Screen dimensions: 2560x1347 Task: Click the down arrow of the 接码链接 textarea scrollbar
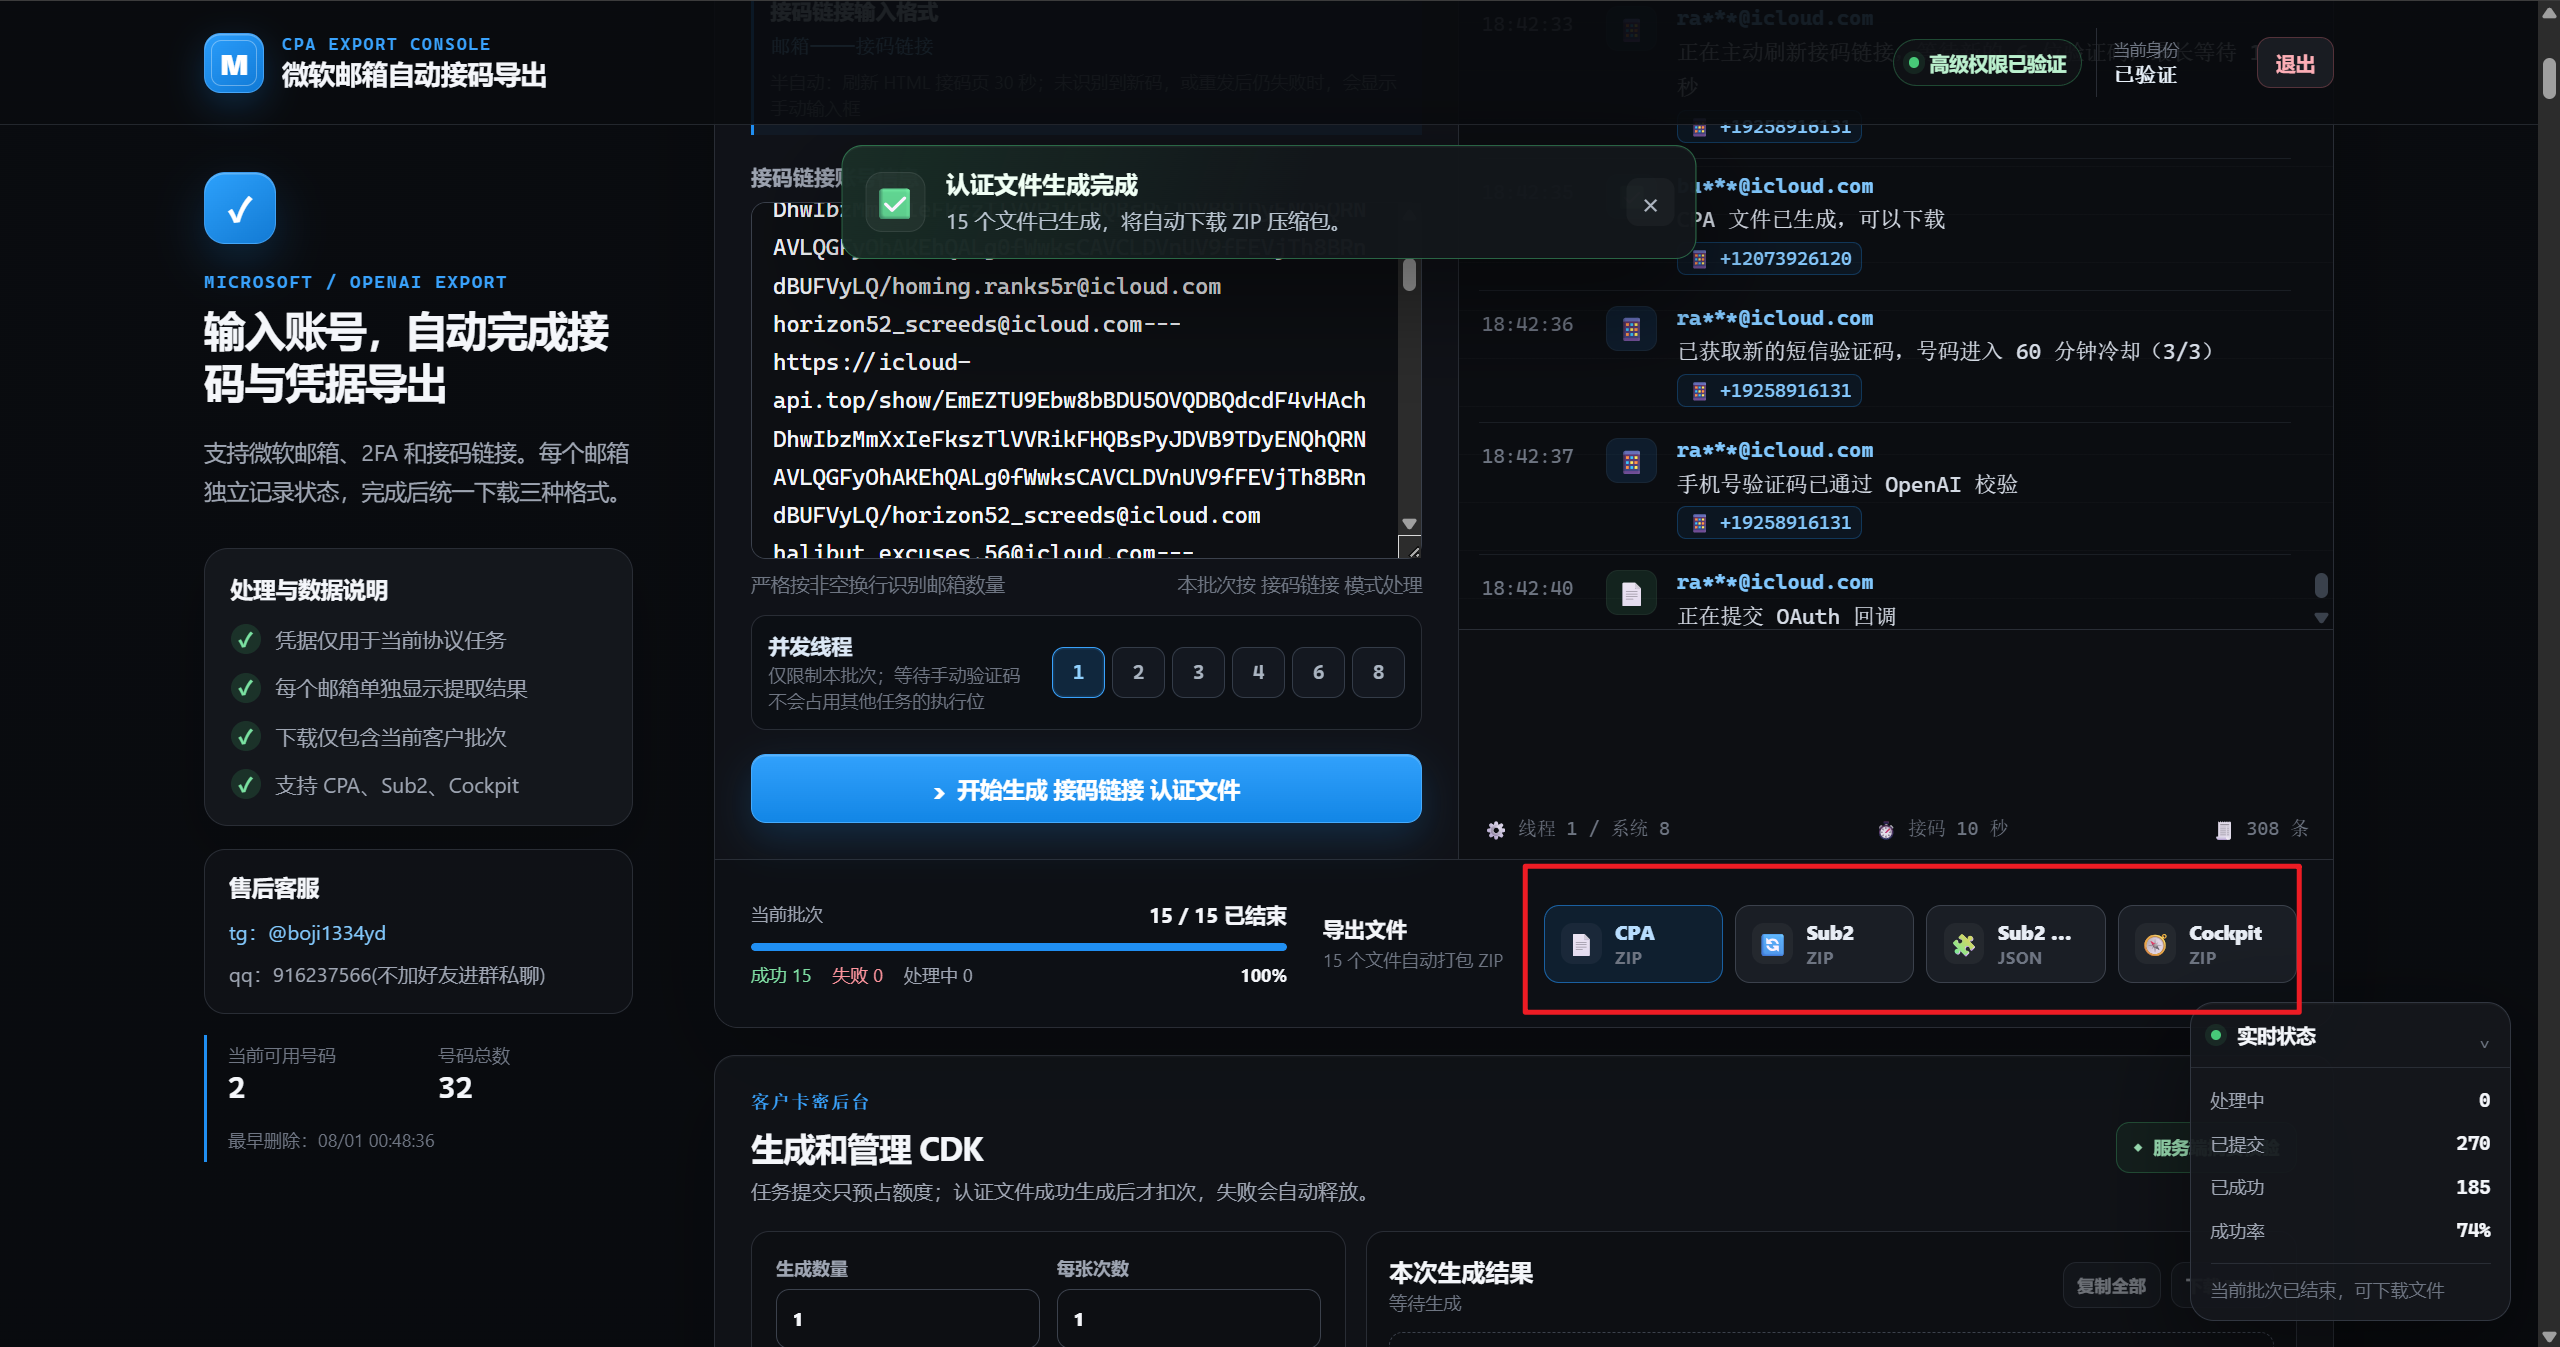click(x=1409, y=524)
